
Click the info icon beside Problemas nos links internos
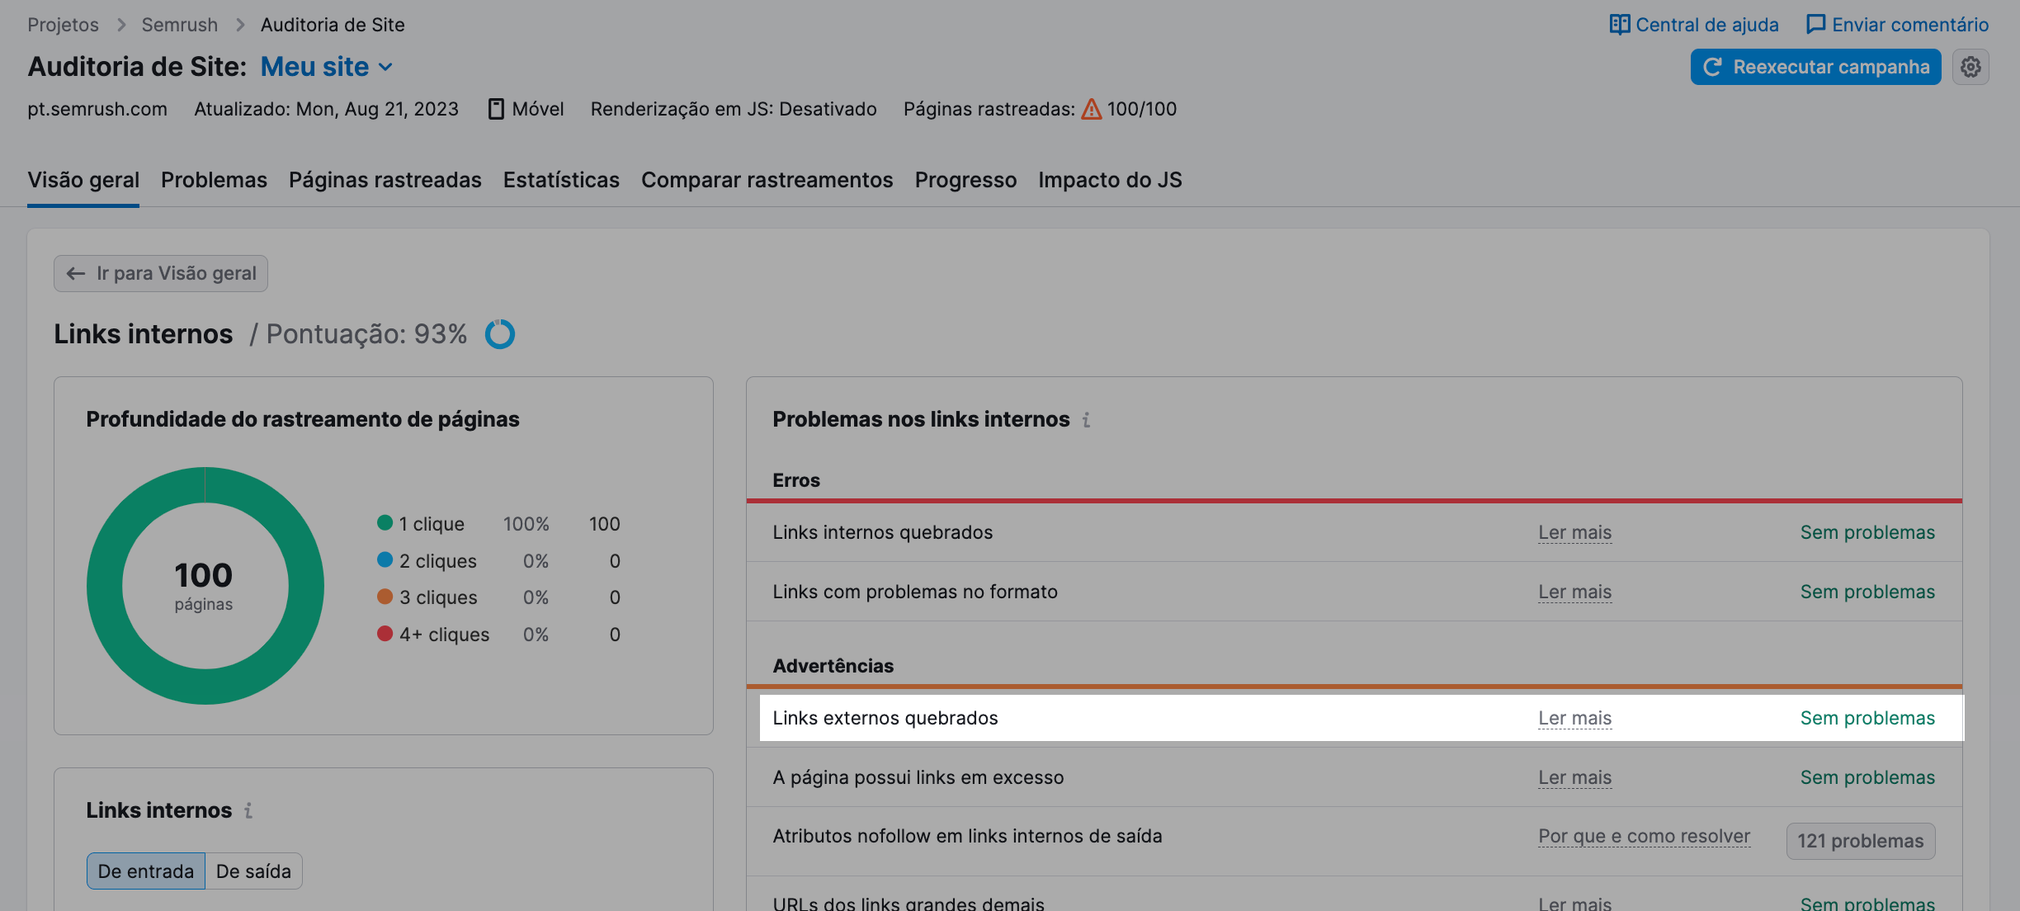[x=1086, y=420]
